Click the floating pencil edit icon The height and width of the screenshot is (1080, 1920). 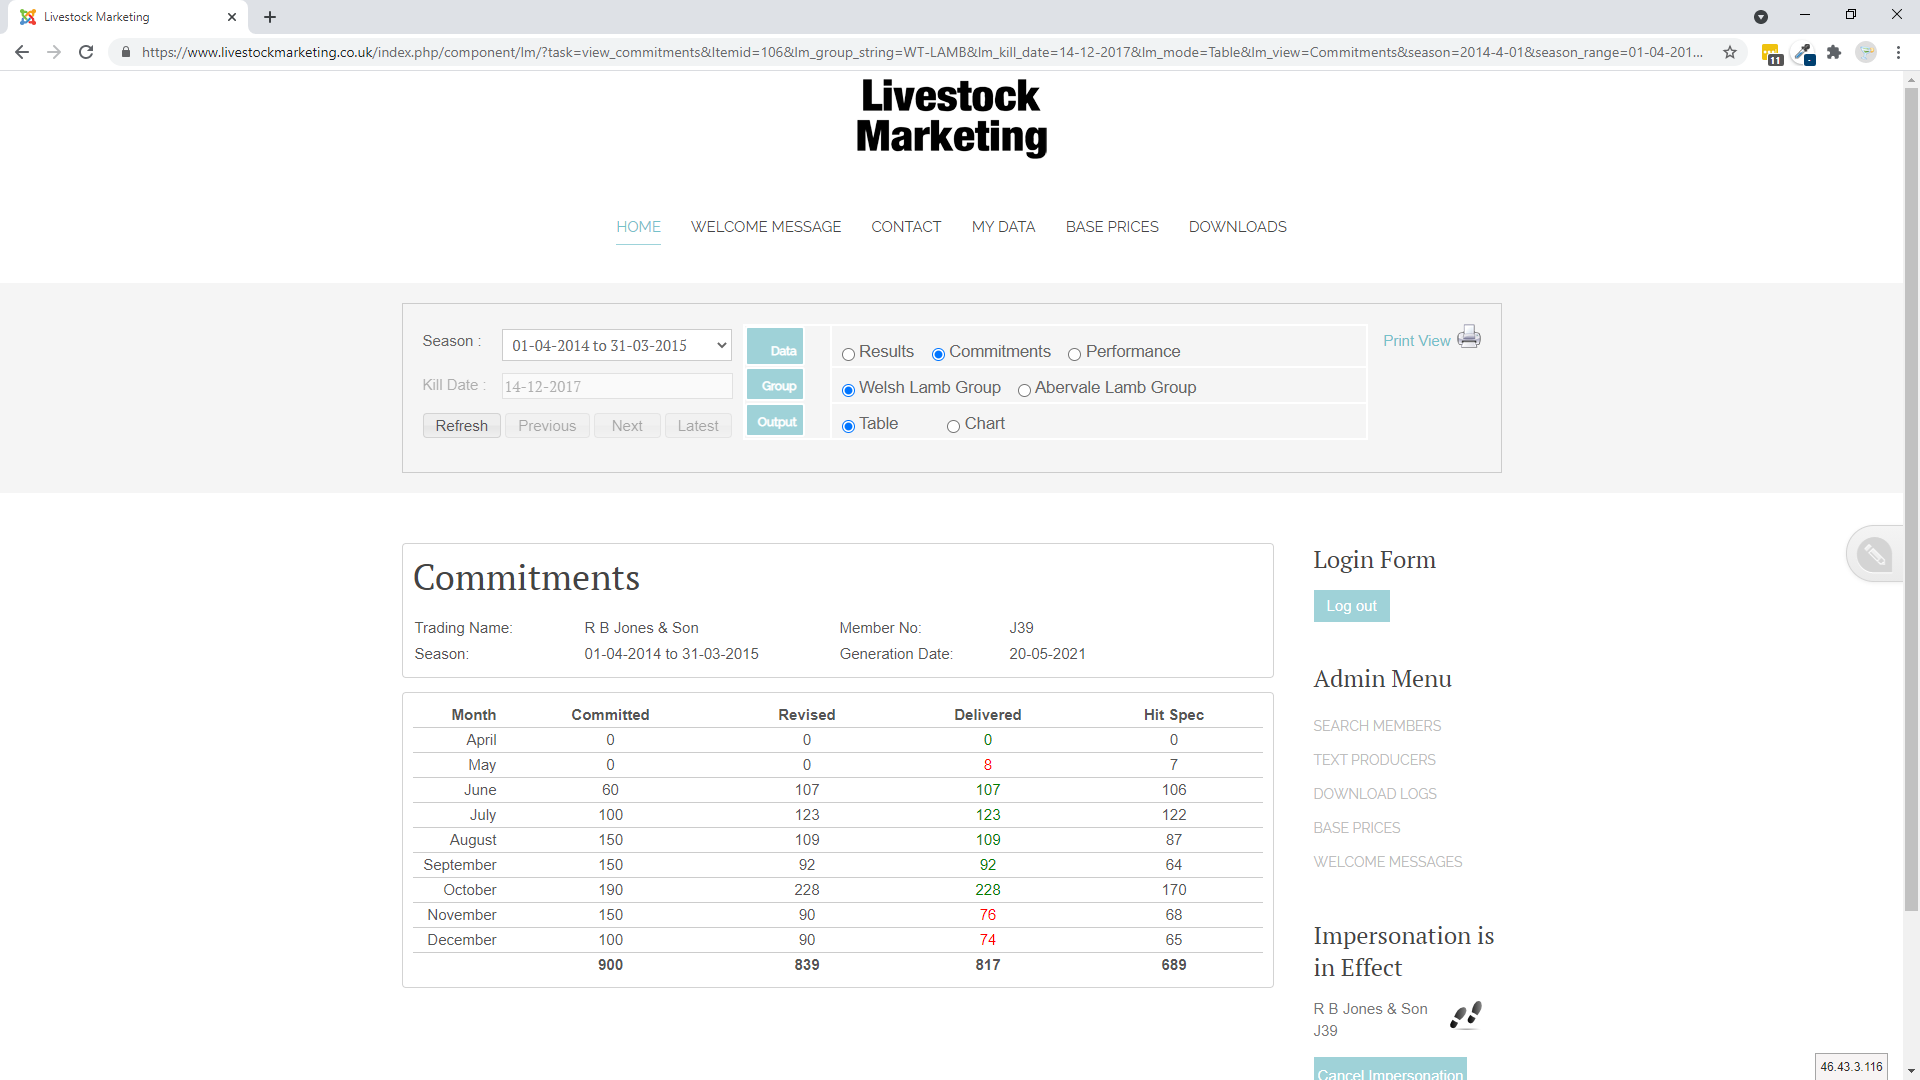[x=1874, y=554]
